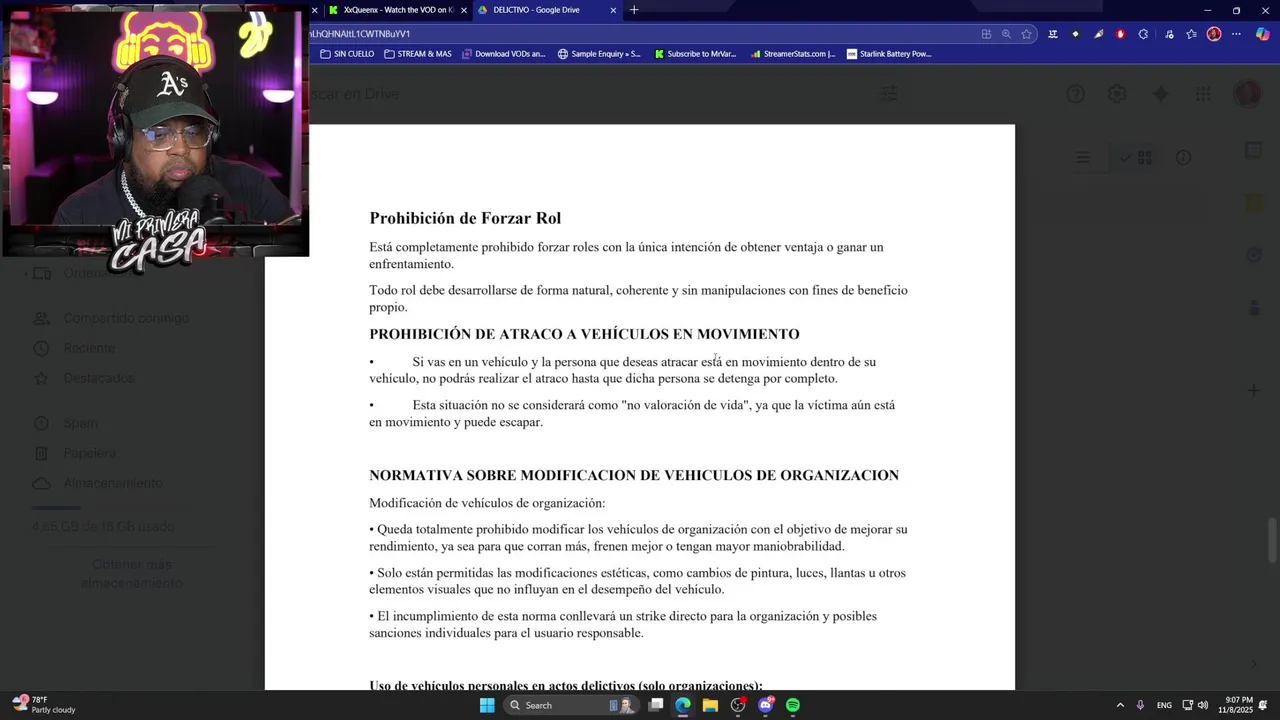This screenshot has width=1280, height=720.
Task: Open the browser profile avatar
Action: coord(1214,34)
